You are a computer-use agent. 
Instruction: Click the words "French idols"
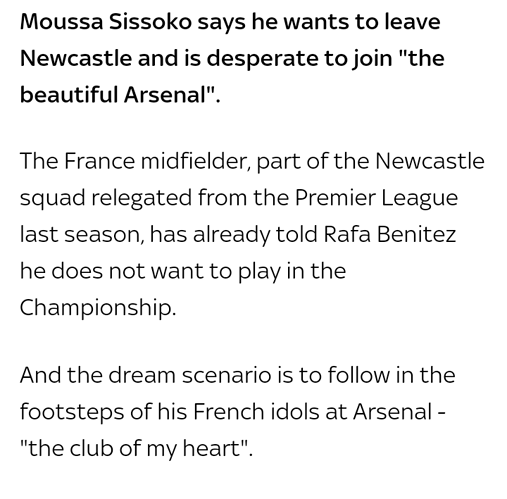pos(256,412)
